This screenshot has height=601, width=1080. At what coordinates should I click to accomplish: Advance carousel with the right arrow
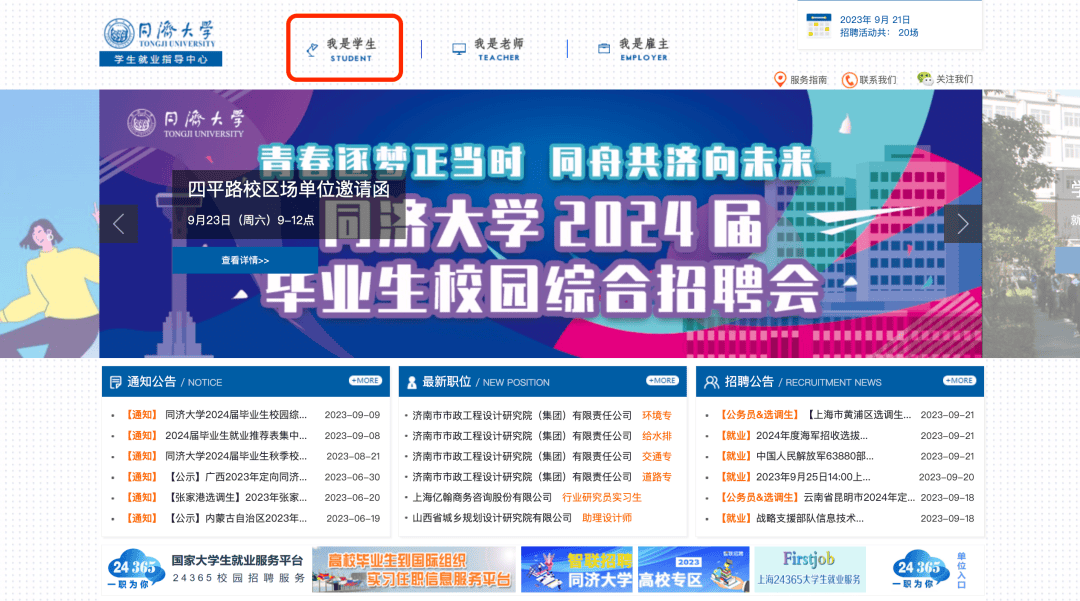point(962,224)
